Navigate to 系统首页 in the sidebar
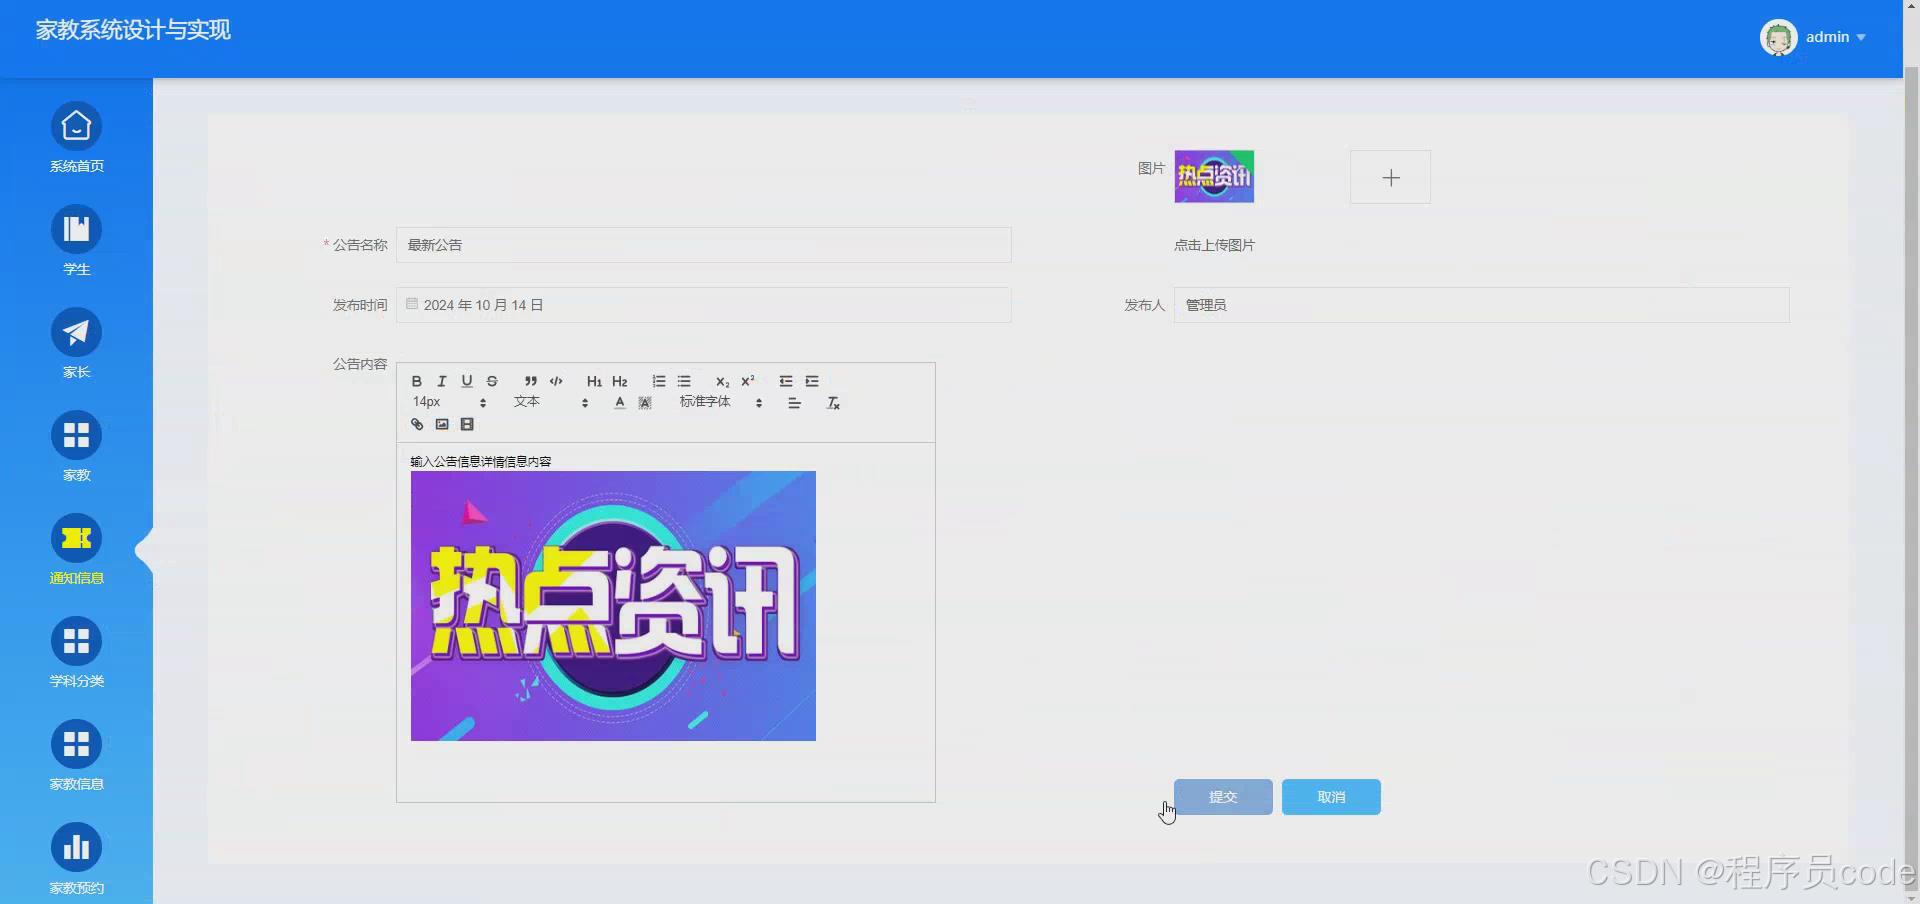 click(76, 140)
